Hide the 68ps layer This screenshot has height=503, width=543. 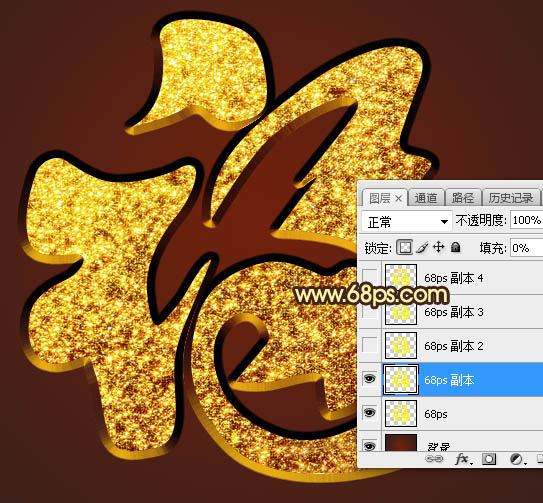pos(370,413)
